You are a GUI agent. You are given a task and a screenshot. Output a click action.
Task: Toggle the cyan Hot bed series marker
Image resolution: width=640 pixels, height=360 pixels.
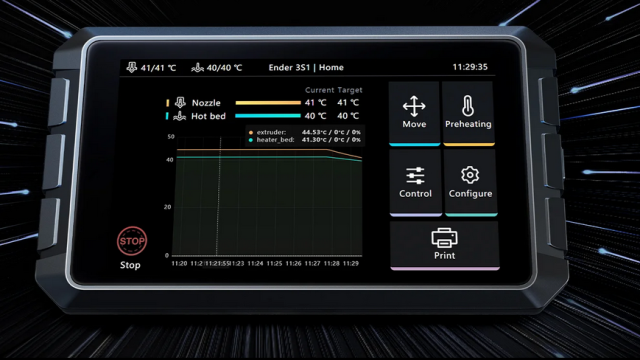click(167, 116)
